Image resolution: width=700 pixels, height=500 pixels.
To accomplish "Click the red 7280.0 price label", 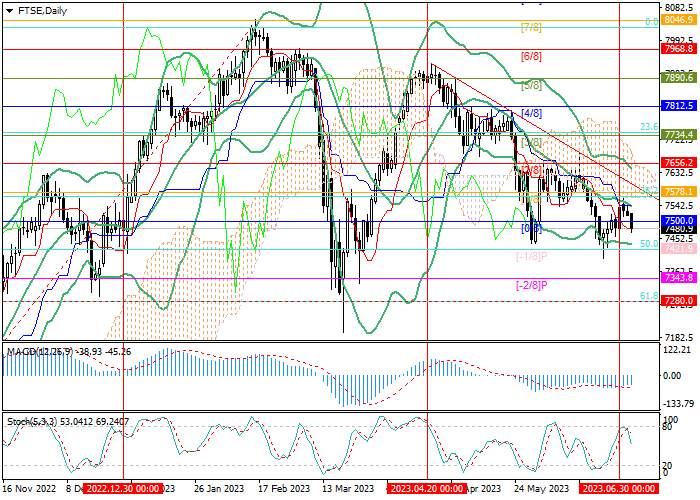I will pyautogui.click(x=679, y=300).
